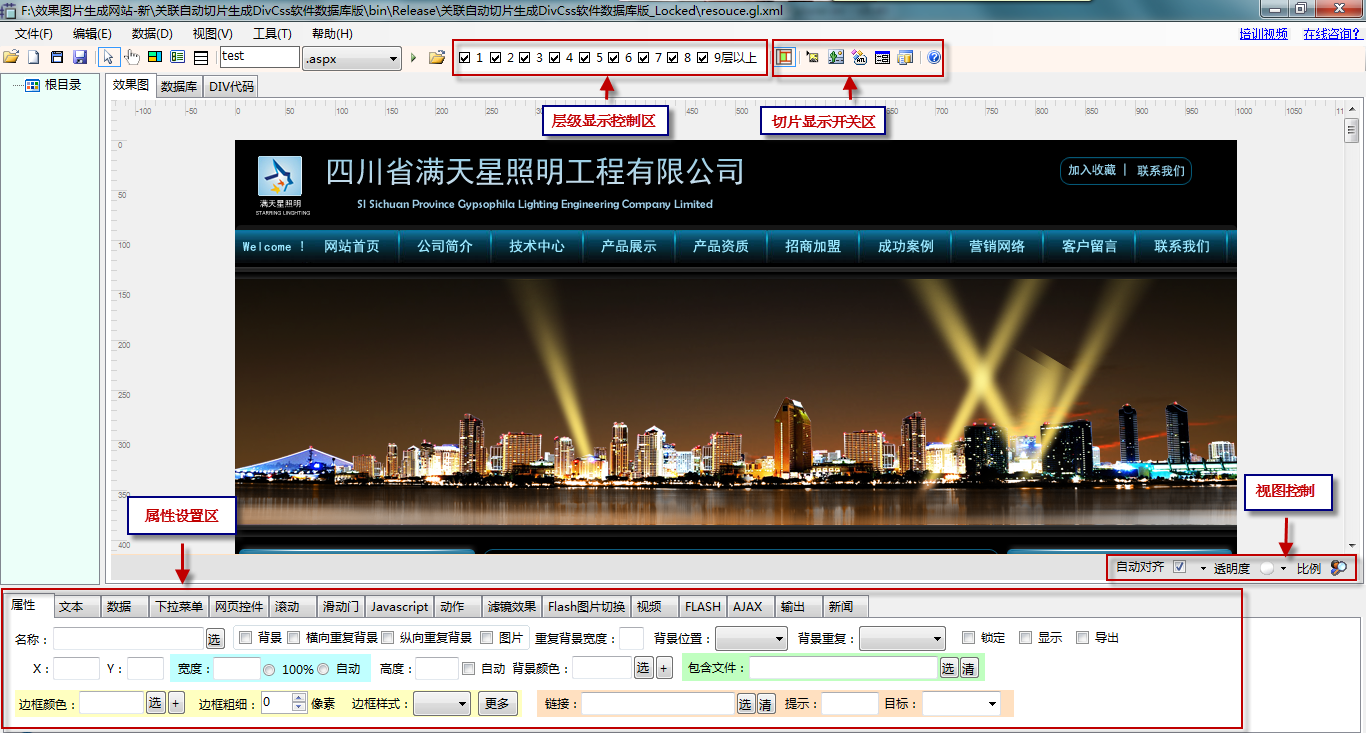Screen dimensions: 1366x733
Task: Click the XML file icon in toolbar
Action: coord(859,58)
